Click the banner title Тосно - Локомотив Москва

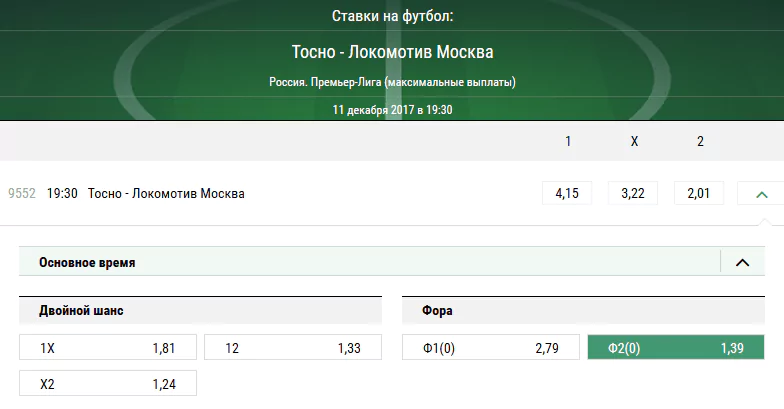(392, 52)
